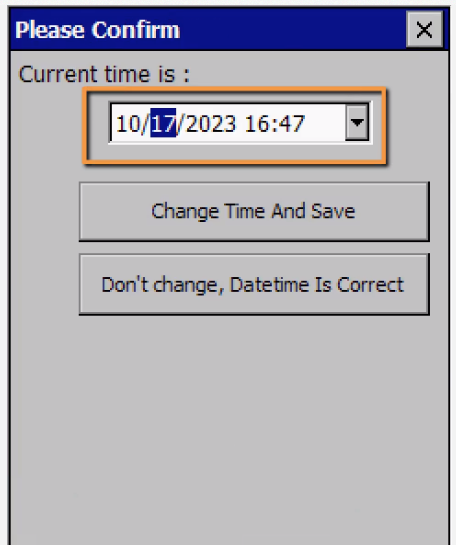Image resolution: width=456 pixels, height=545 pixels.
Task: Choose Don't change, Datetime Is Correct
Action: 254,285
